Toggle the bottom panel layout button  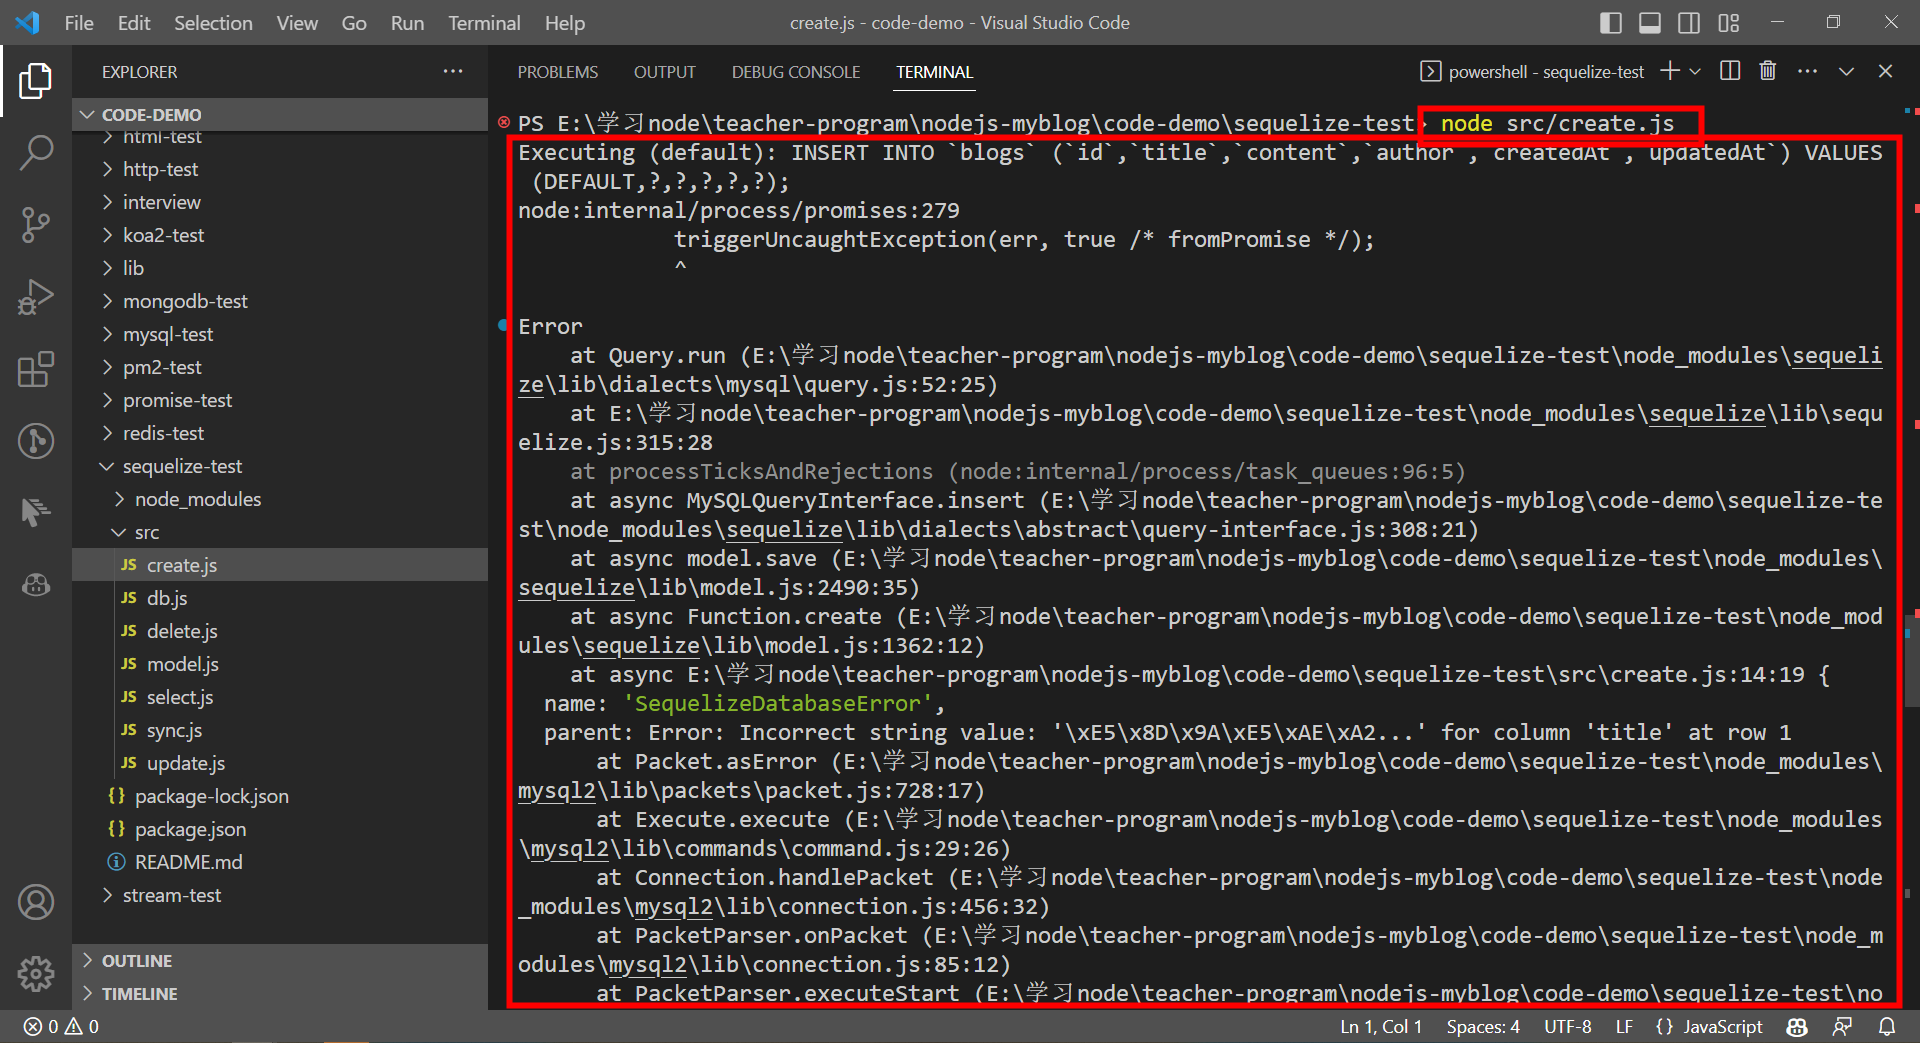point(1650,23)
